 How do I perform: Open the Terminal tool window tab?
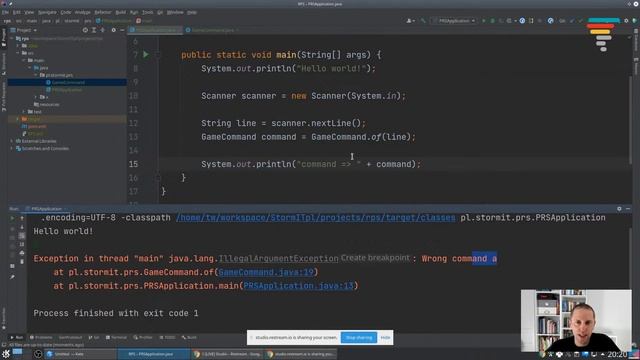[x=117, y=338]
